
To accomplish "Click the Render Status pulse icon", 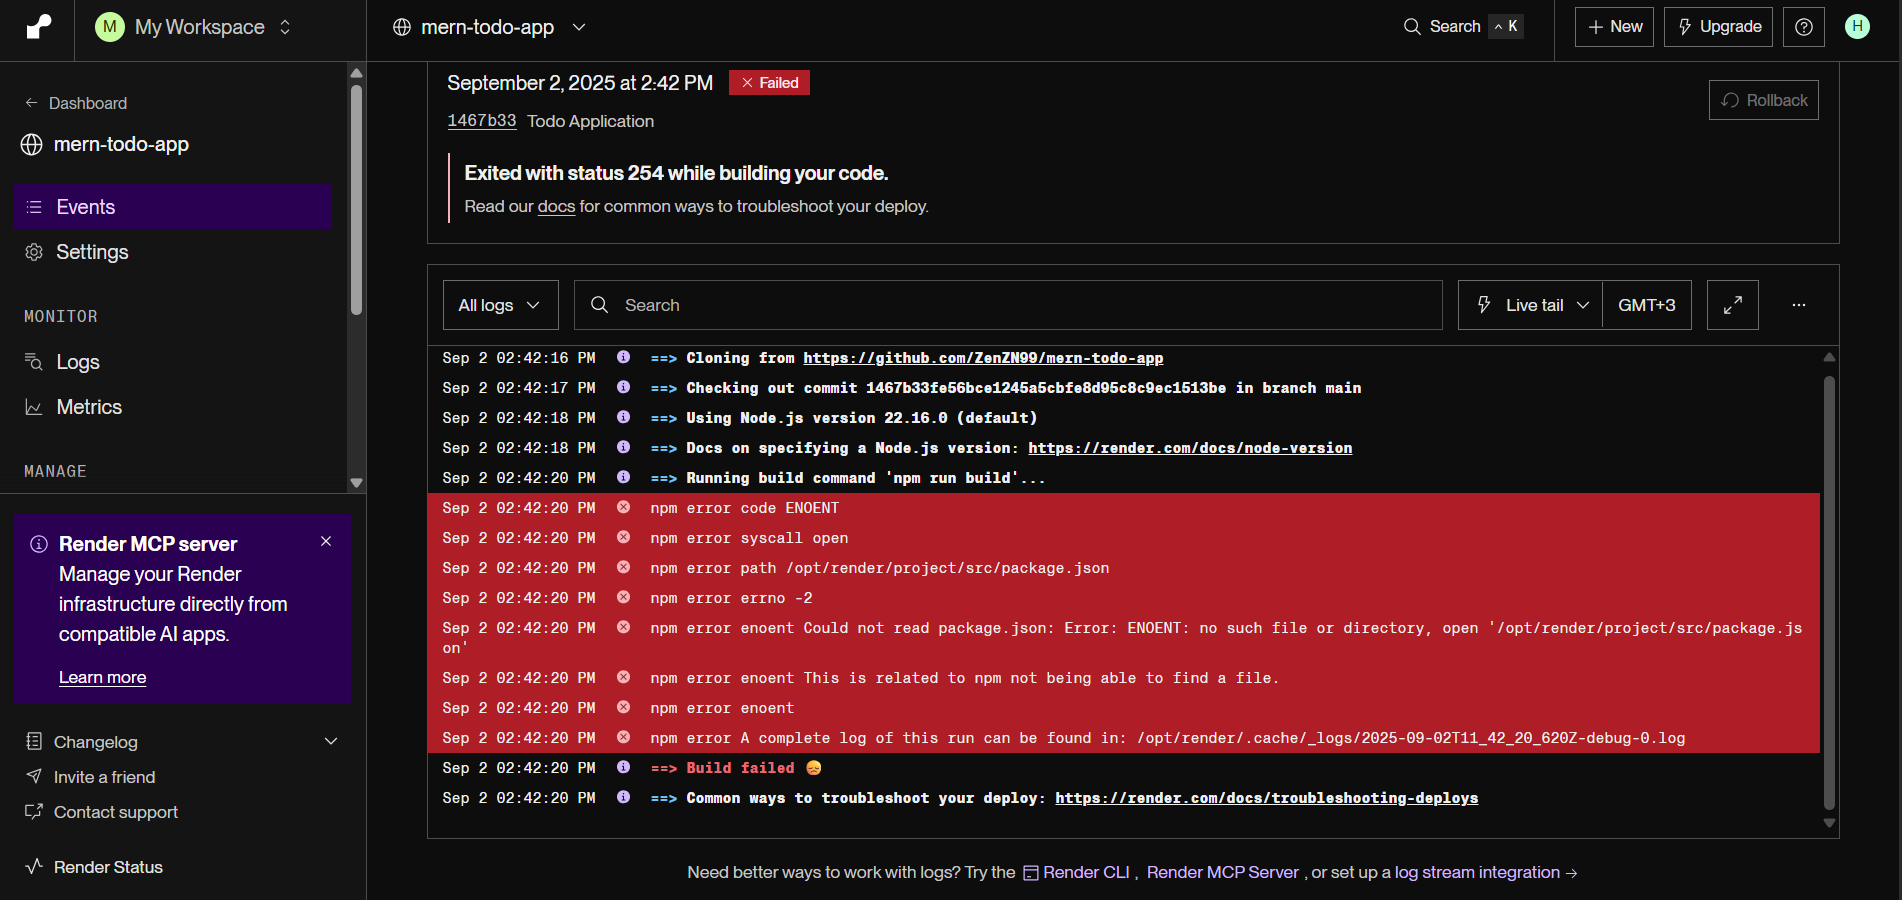I will point(34,866).
